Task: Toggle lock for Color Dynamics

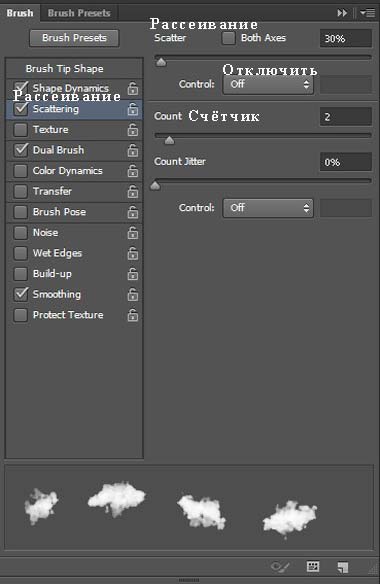Action: coord(133,171)
